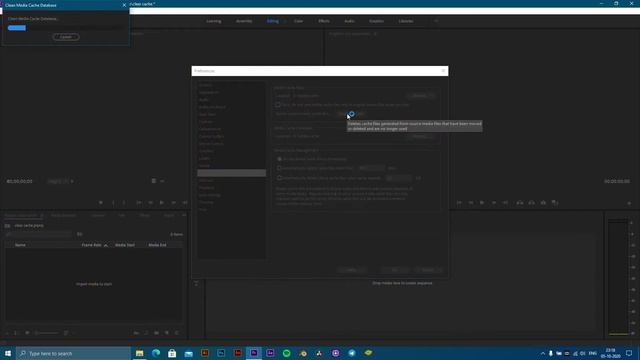Click the cache size GB input field
The height and width of the screenshot is (360, 640).
pos(399,178)
